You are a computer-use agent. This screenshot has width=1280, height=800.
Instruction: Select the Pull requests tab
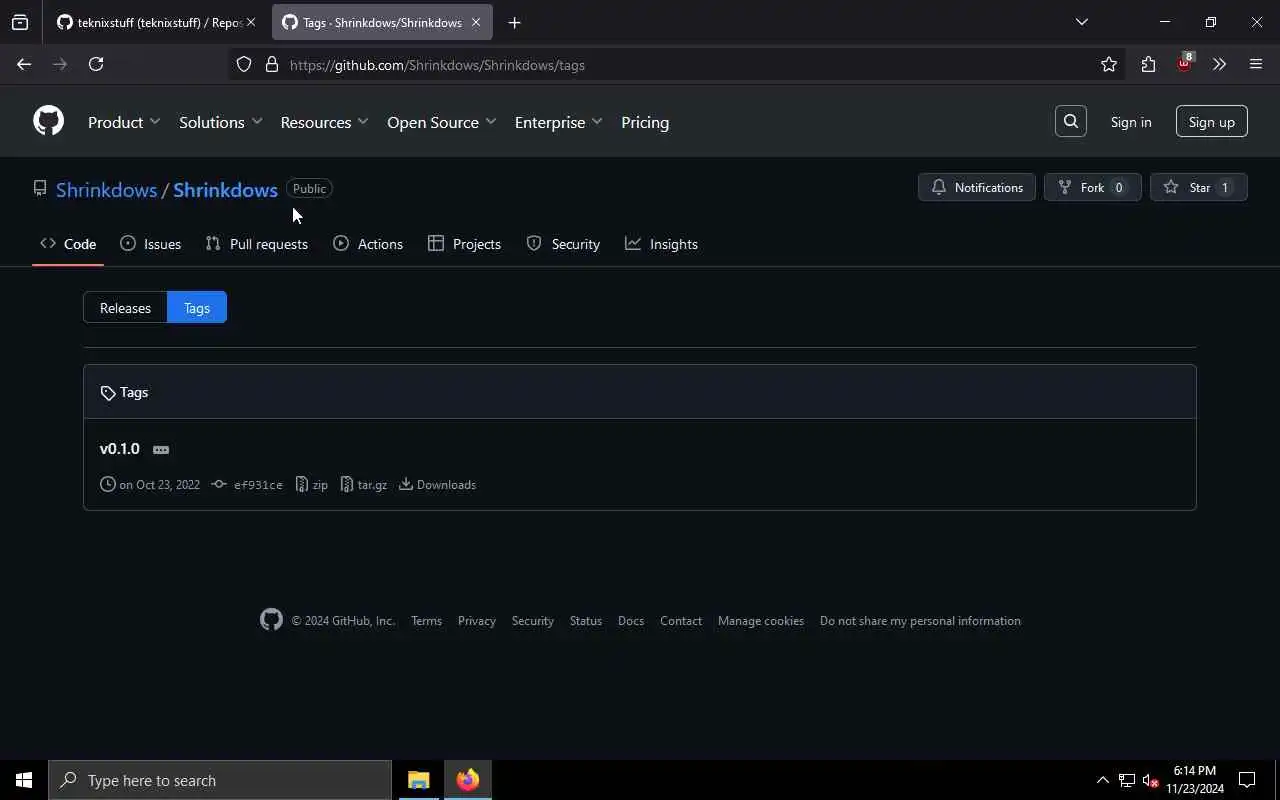(257, 244)
